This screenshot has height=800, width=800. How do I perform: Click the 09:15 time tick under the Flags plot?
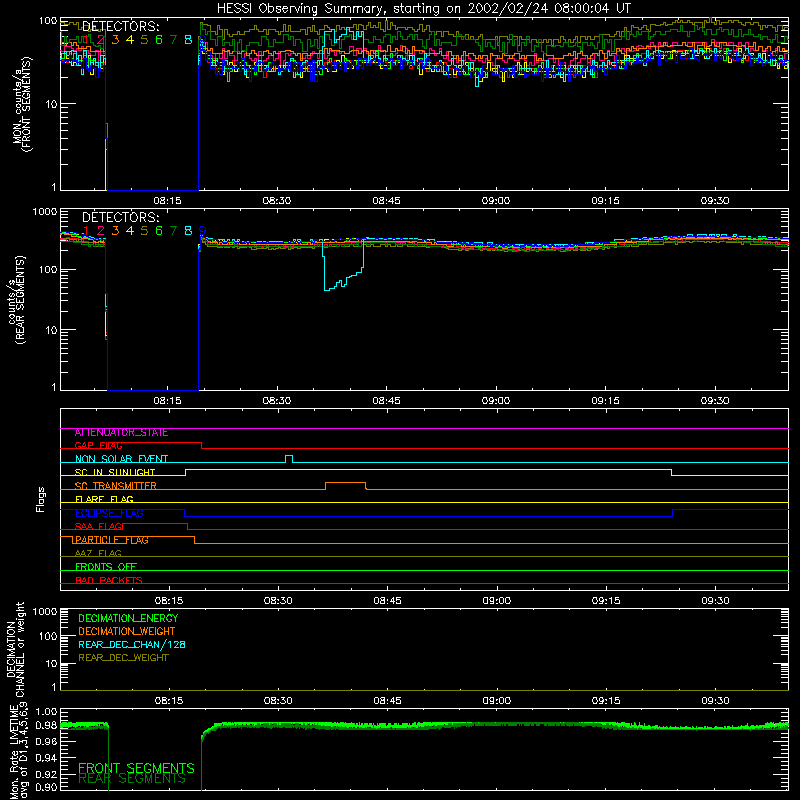click(x=606, y=601)
